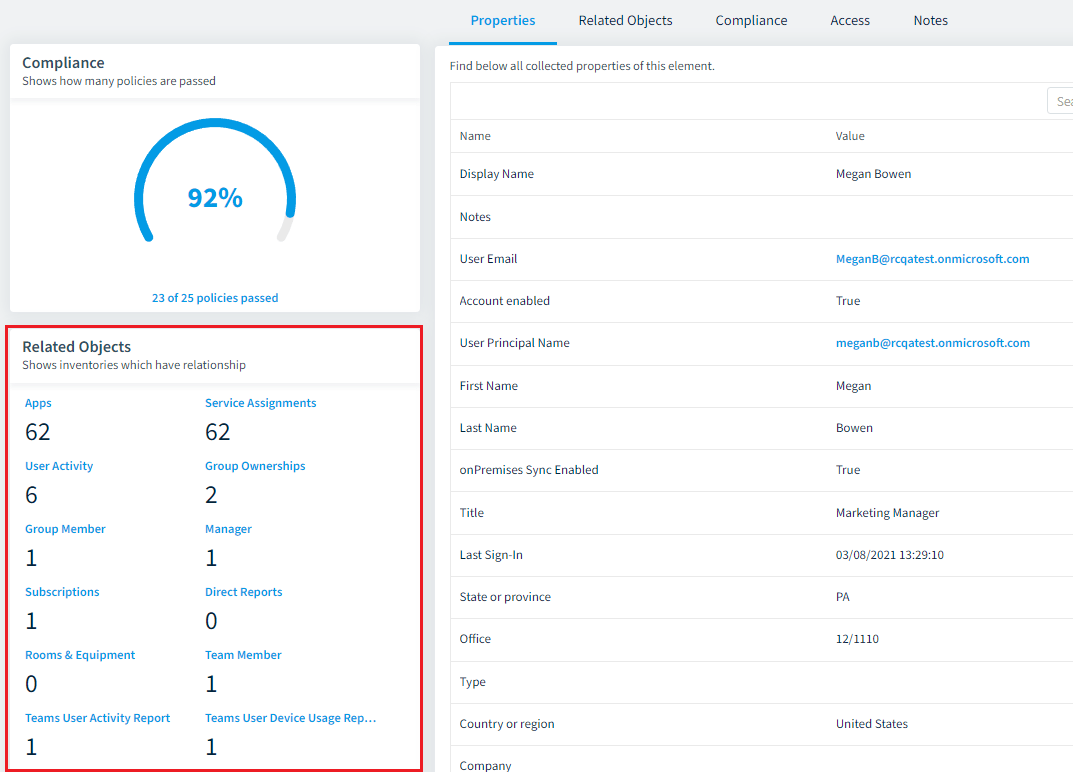Click the MeganB@rcqatest.onmicrosoft.com email link
The height and width of the screenshot is (772, 1073).
(x=932, y=259)
